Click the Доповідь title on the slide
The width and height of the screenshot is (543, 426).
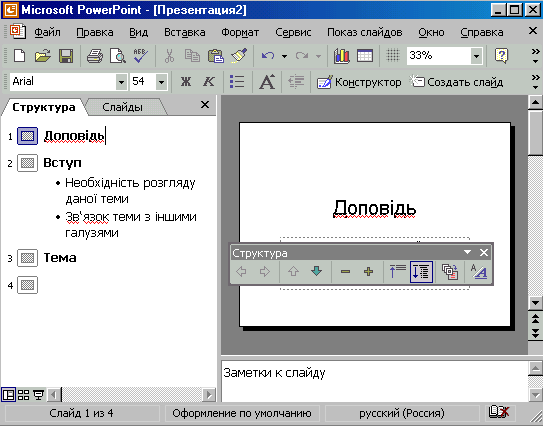(x=374, y=208)
